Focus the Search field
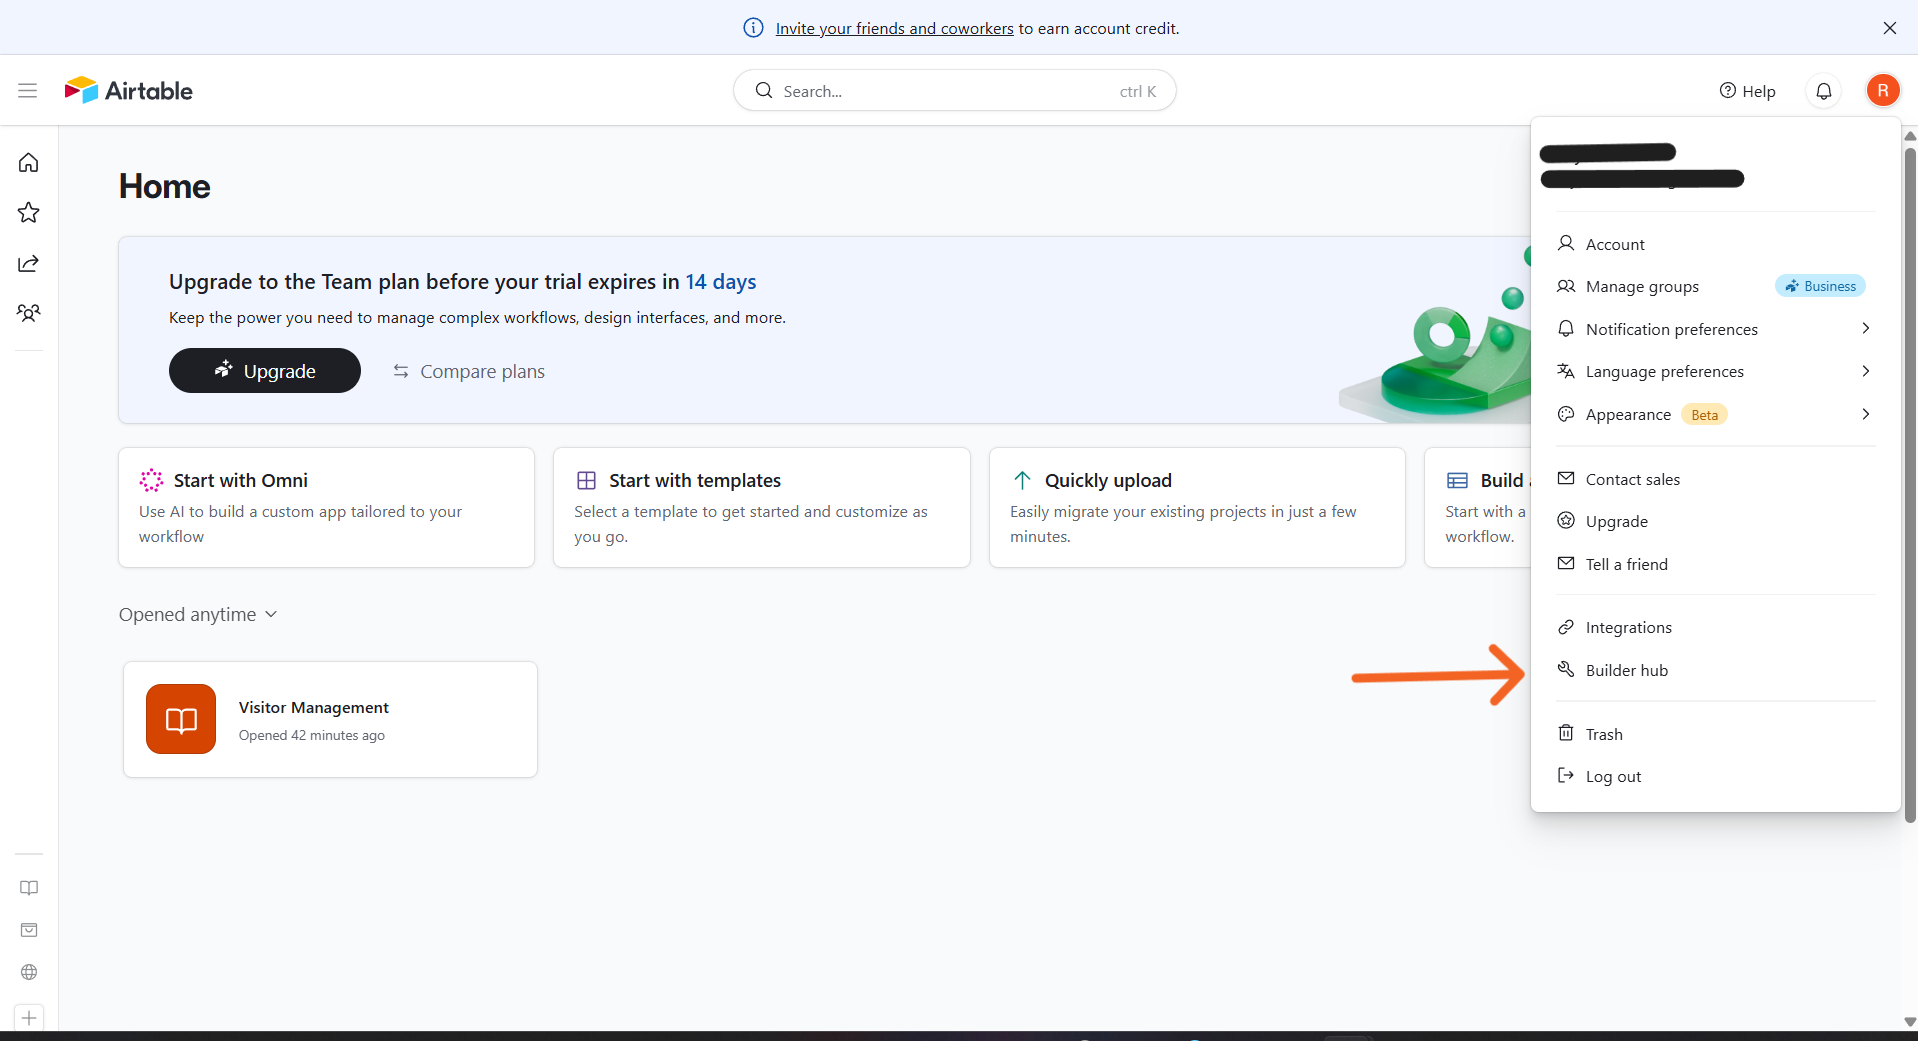This screenshot has width=1918, height=1041. pyautogui.click(x=955, y=91)
